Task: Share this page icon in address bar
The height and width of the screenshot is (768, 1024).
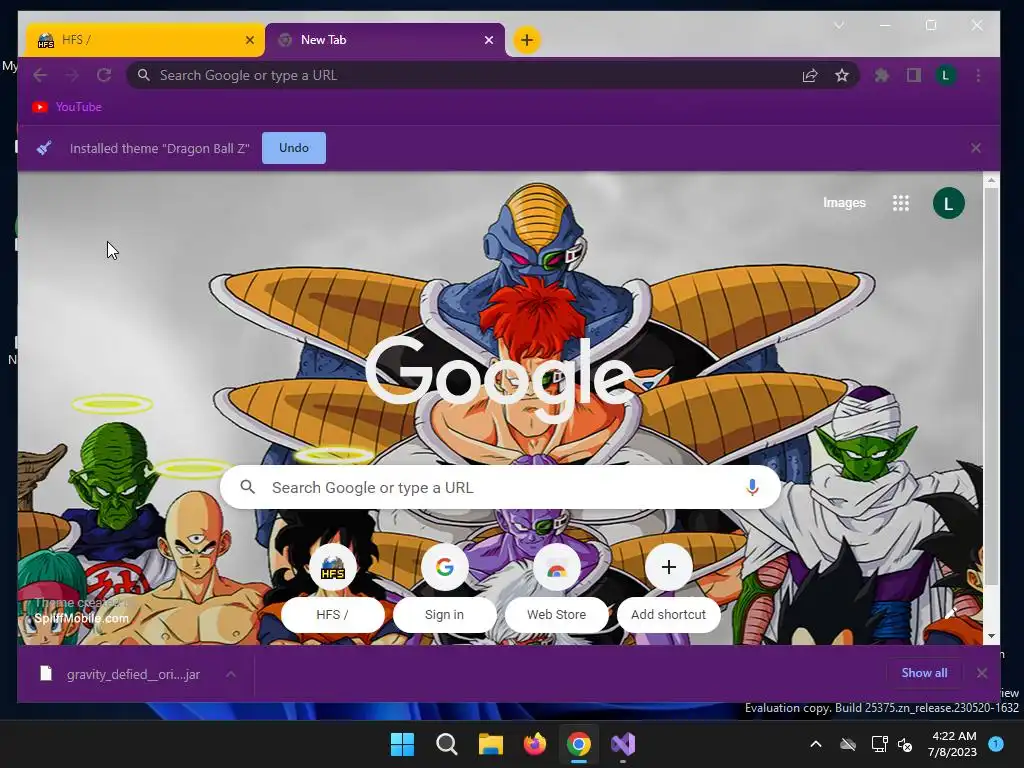Action: click(810, 75)
